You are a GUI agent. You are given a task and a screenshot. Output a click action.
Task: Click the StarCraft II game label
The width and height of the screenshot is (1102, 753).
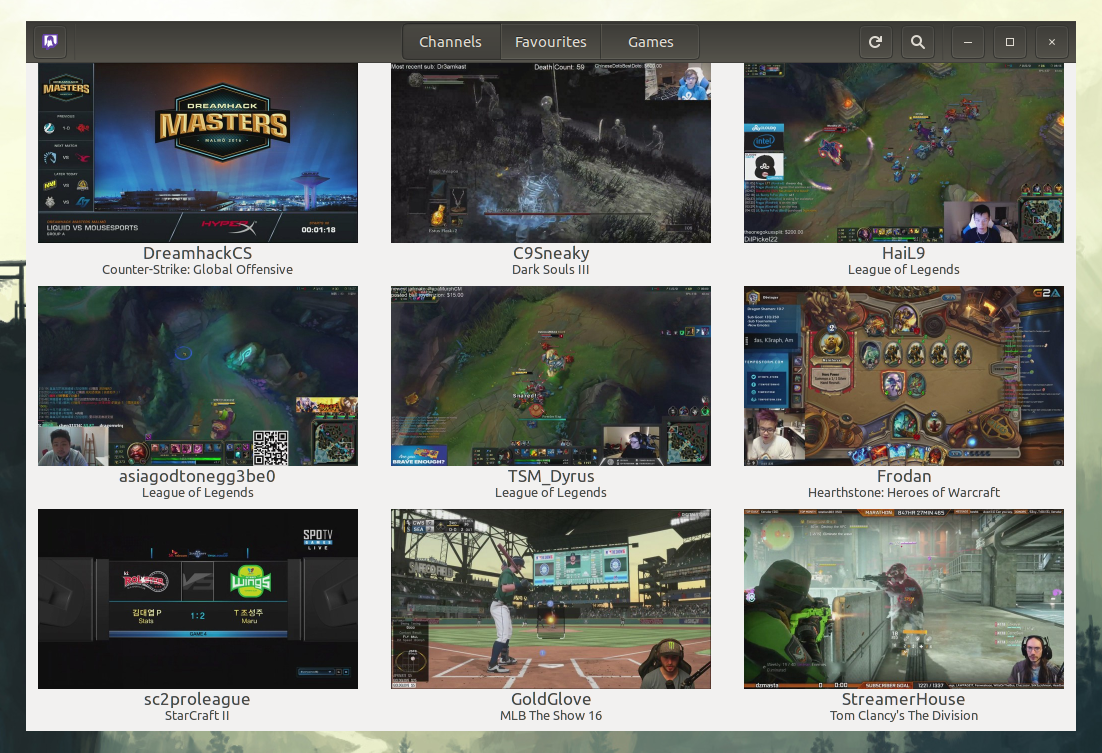point(197,716)
